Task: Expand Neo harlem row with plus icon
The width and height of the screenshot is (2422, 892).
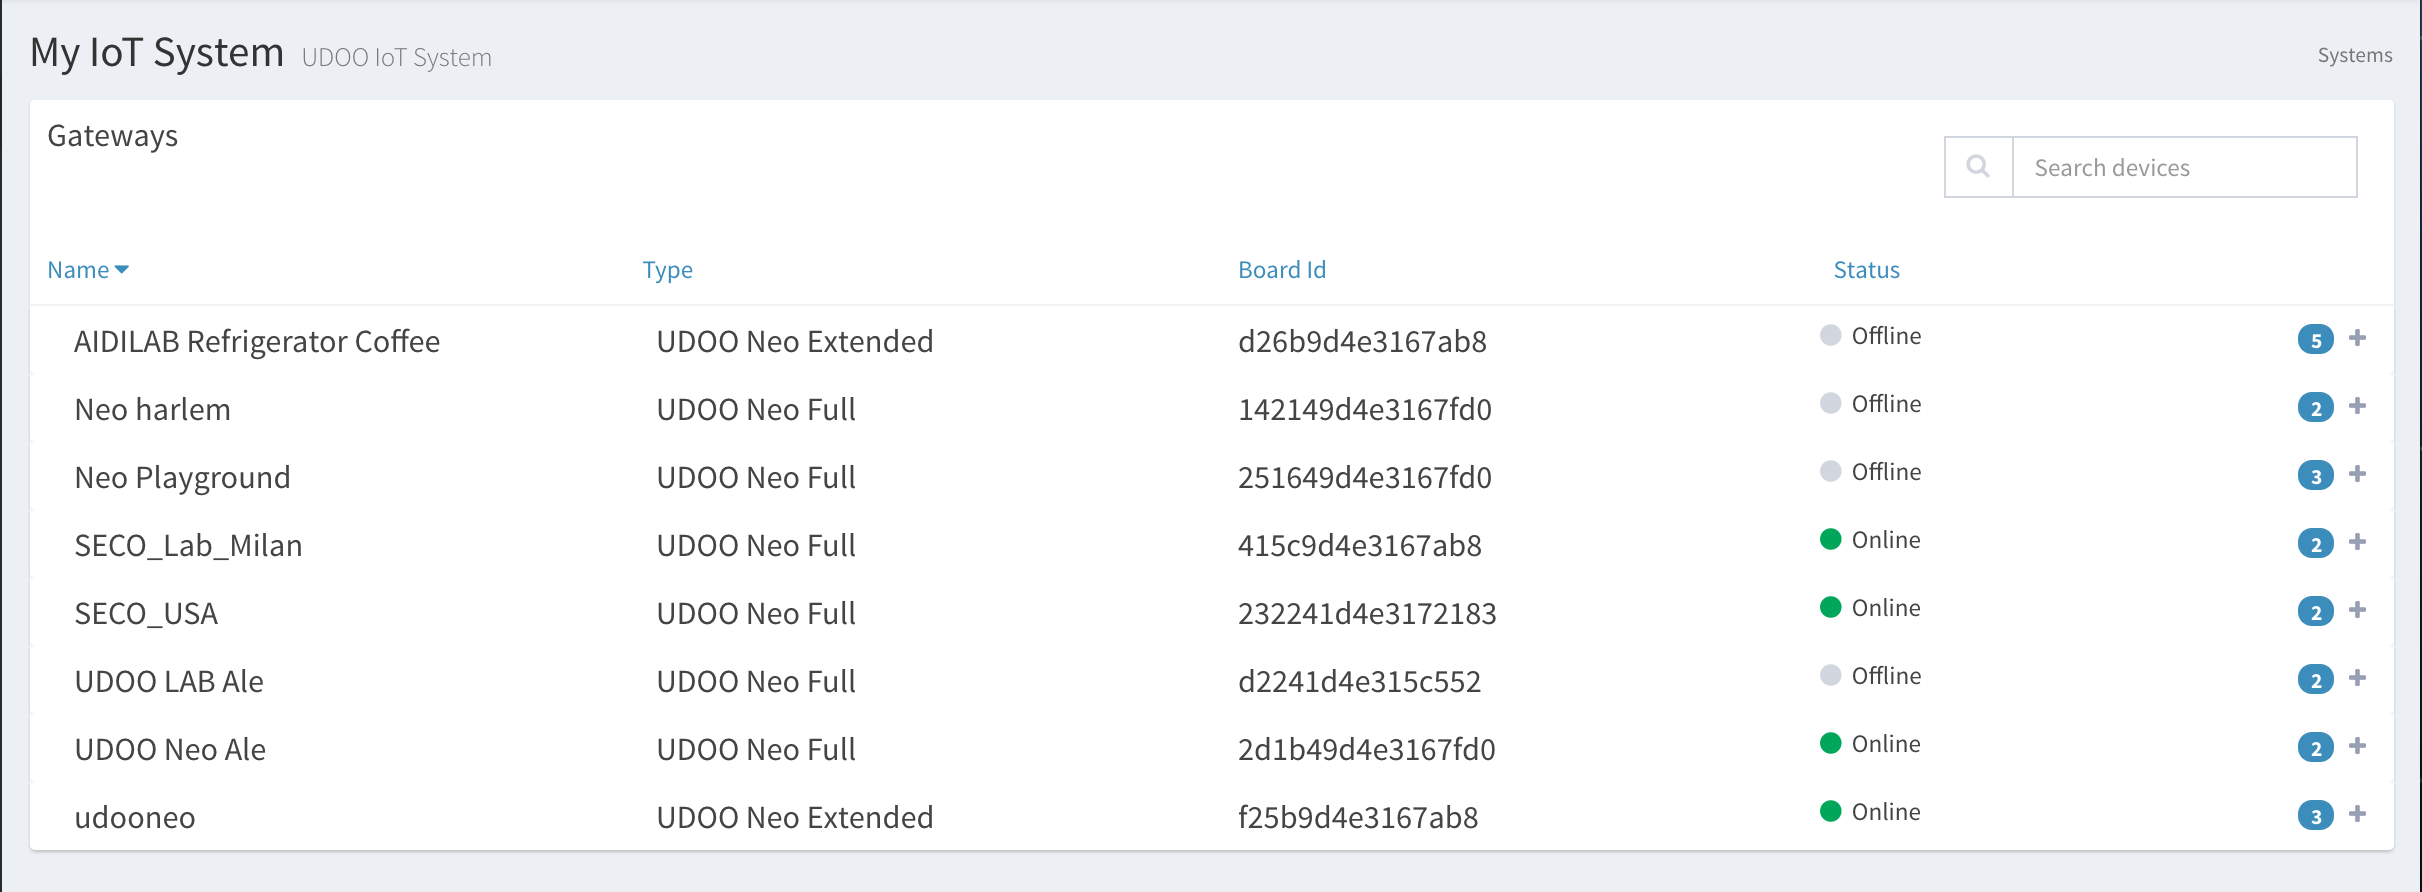Action: pos(2357,406)
